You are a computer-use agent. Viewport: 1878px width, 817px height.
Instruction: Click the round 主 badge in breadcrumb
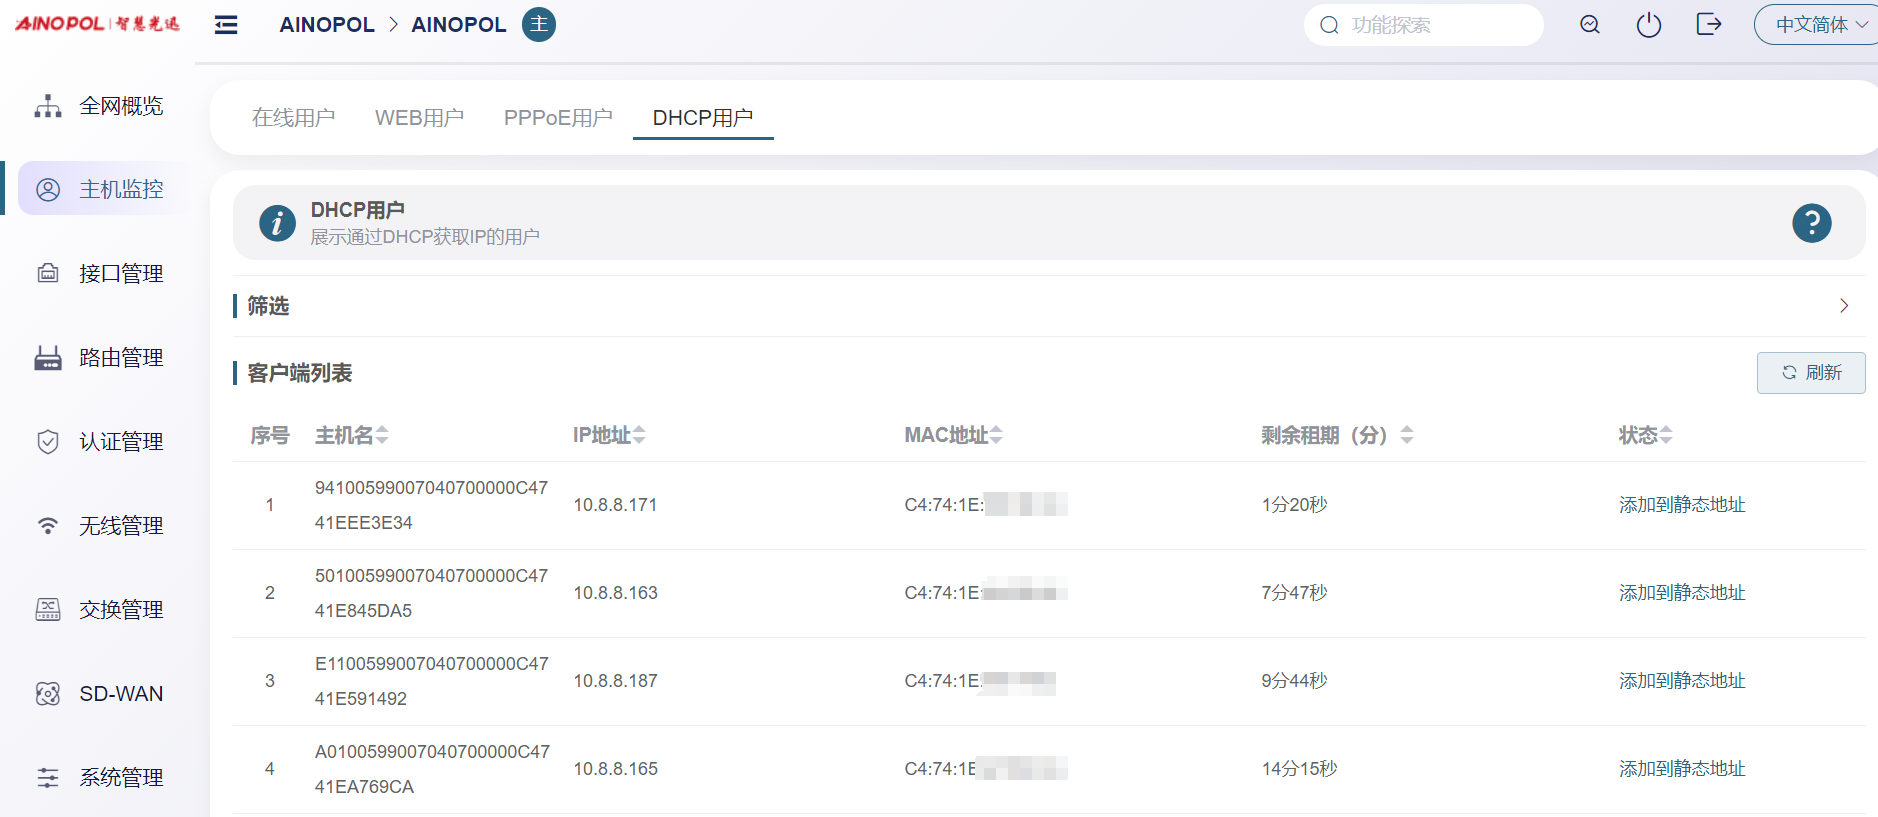[539, 24]
